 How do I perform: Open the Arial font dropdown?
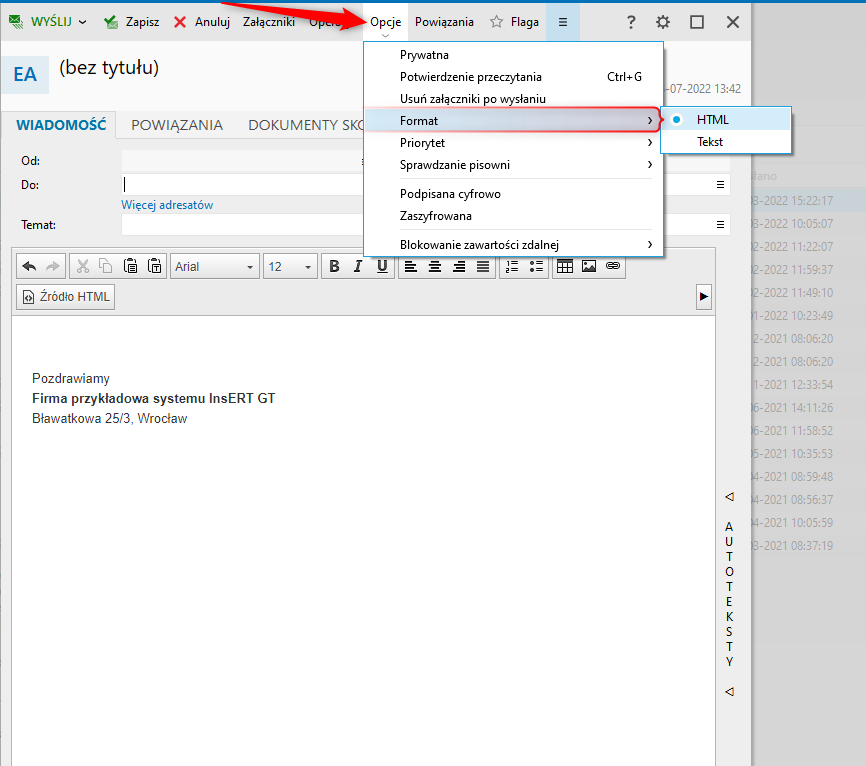[x=215, y=267]
